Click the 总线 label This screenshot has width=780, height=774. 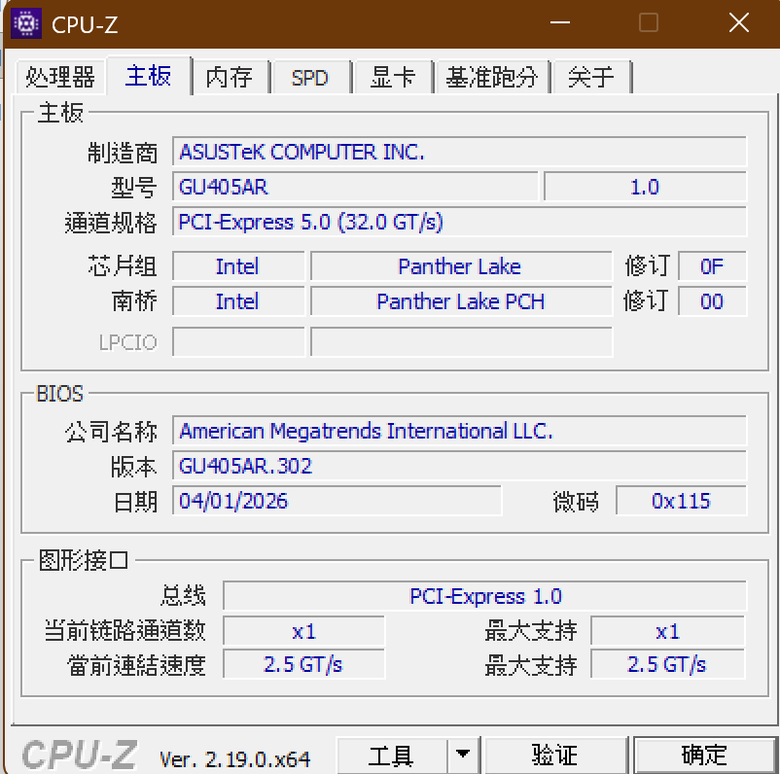183,596
